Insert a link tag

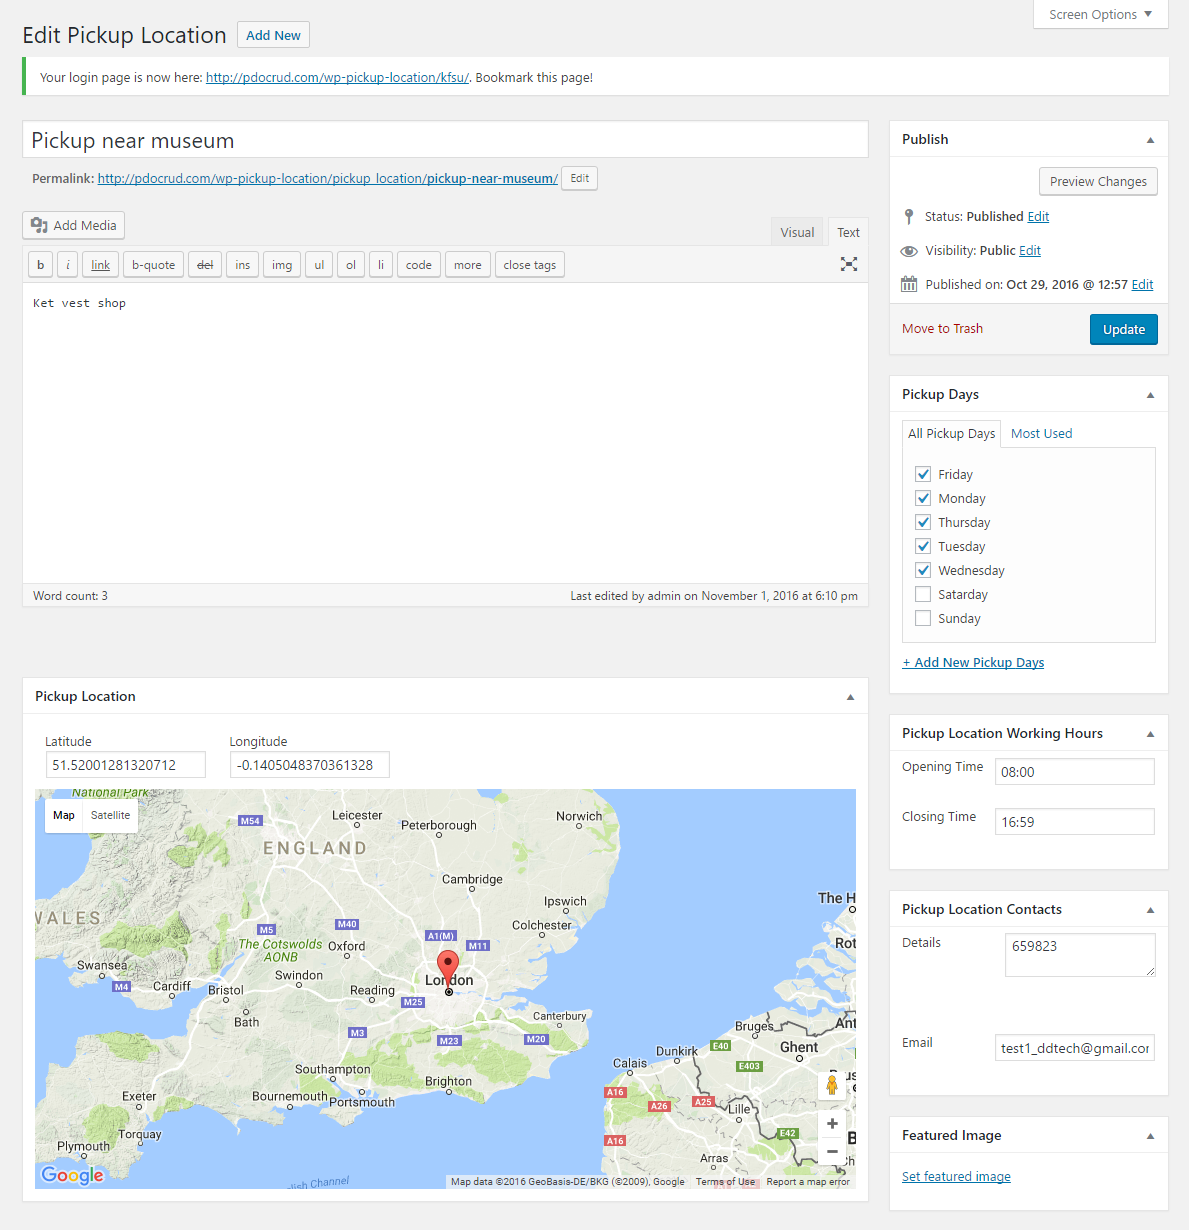(101, 265)
